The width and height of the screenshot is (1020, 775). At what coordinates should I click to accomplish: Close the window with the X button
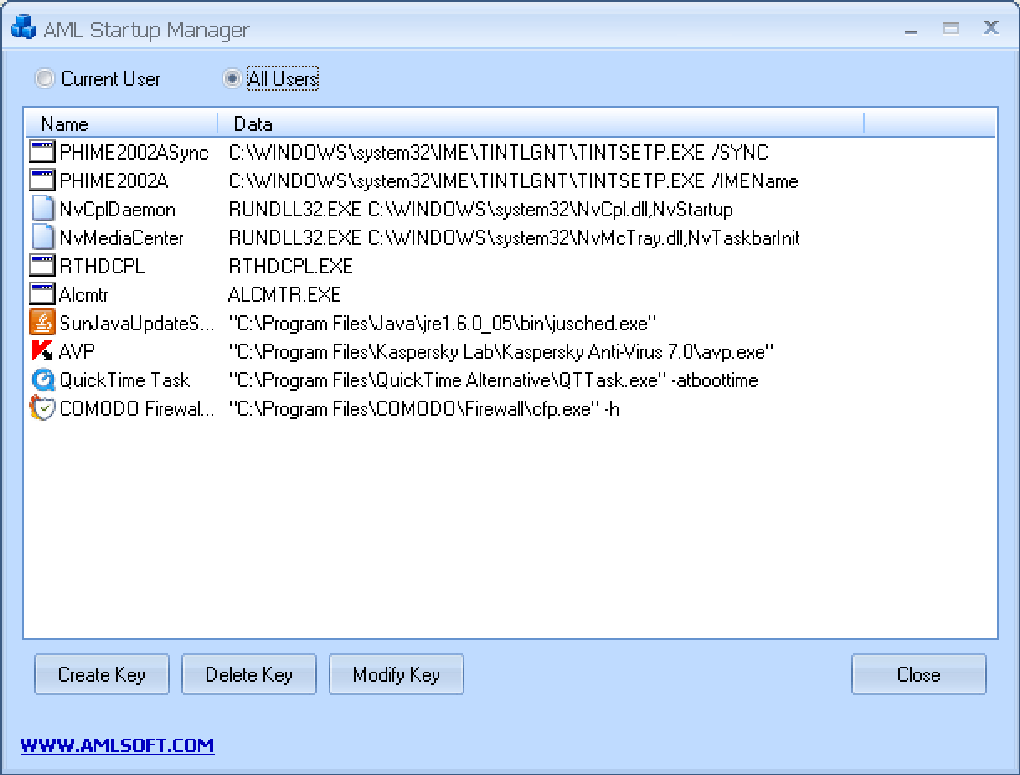[x=991, y=27]
